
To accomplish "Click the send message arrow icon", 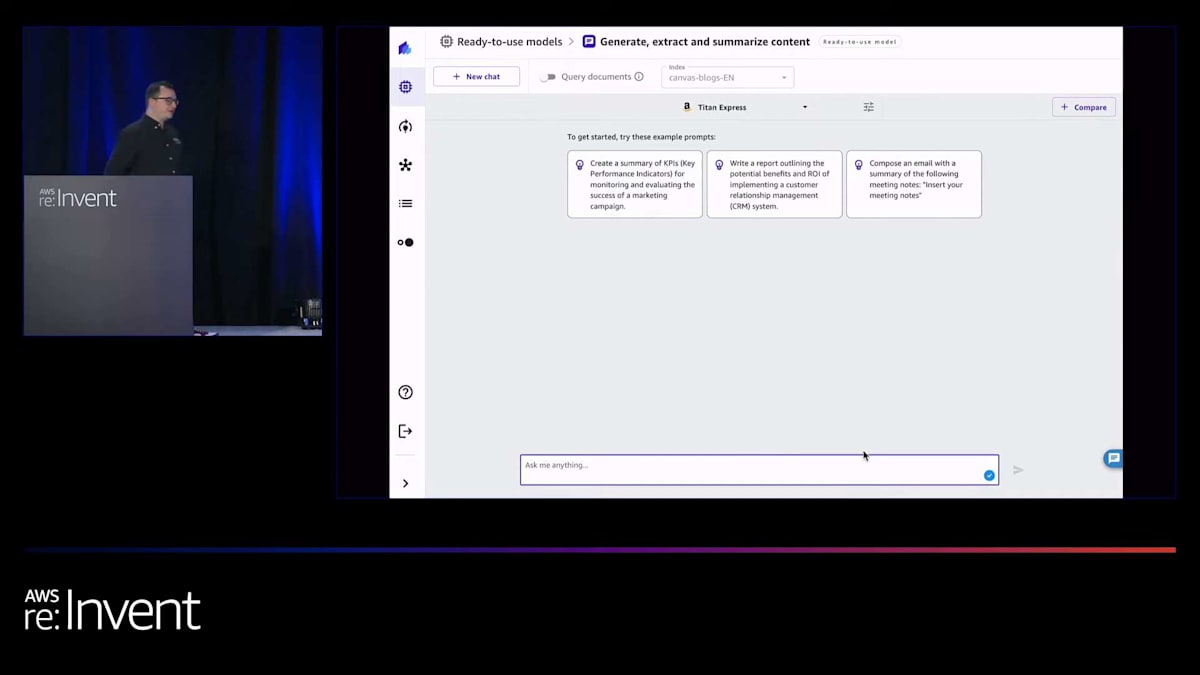I will [1018, 470].
